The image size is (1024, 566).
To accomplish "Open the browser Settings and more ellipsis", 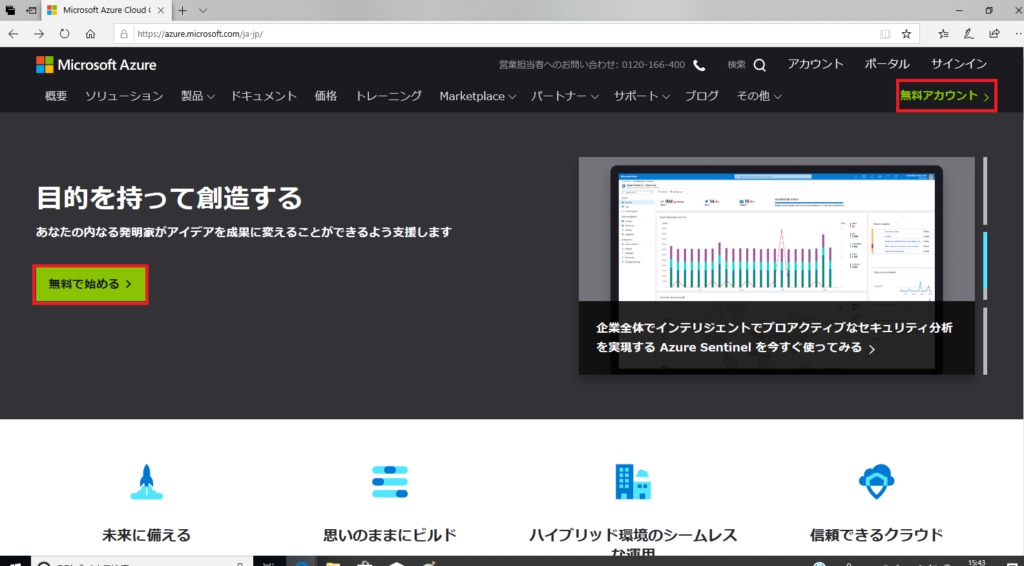I will (x=1017, y=34).
